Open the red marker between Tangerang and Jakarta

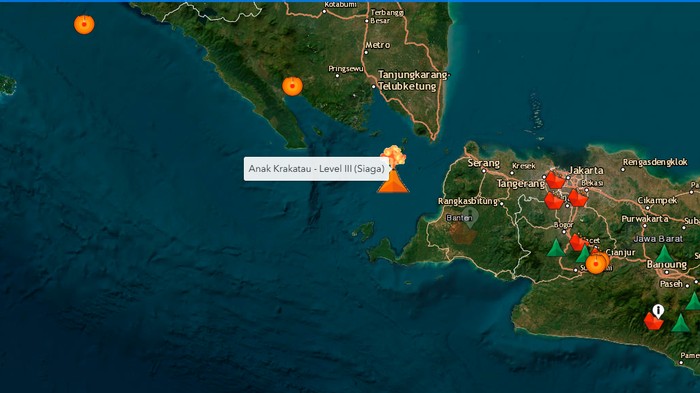556,180
